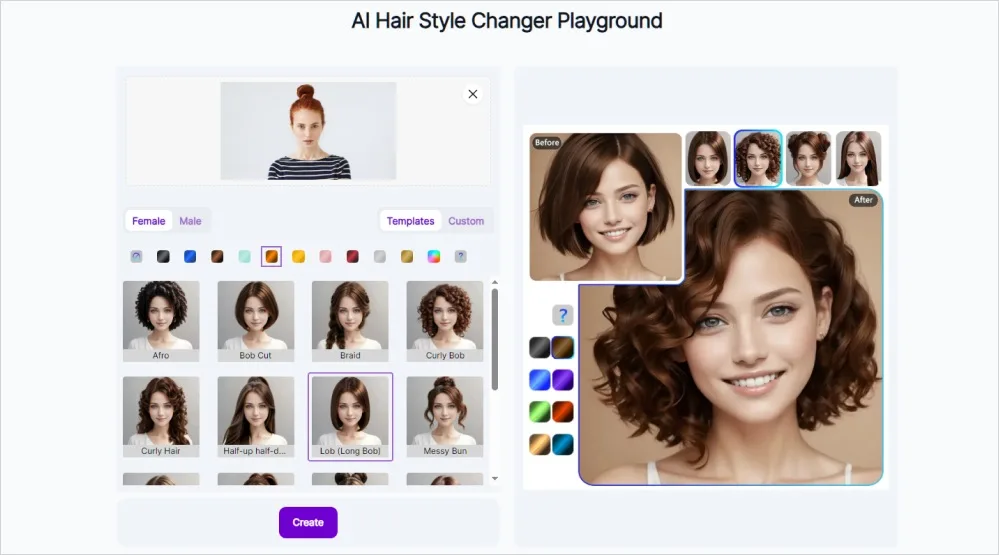Viewport: 999px width, 555px height.
Task: Select the blue hair color in the template row
Action: (190, 257)
